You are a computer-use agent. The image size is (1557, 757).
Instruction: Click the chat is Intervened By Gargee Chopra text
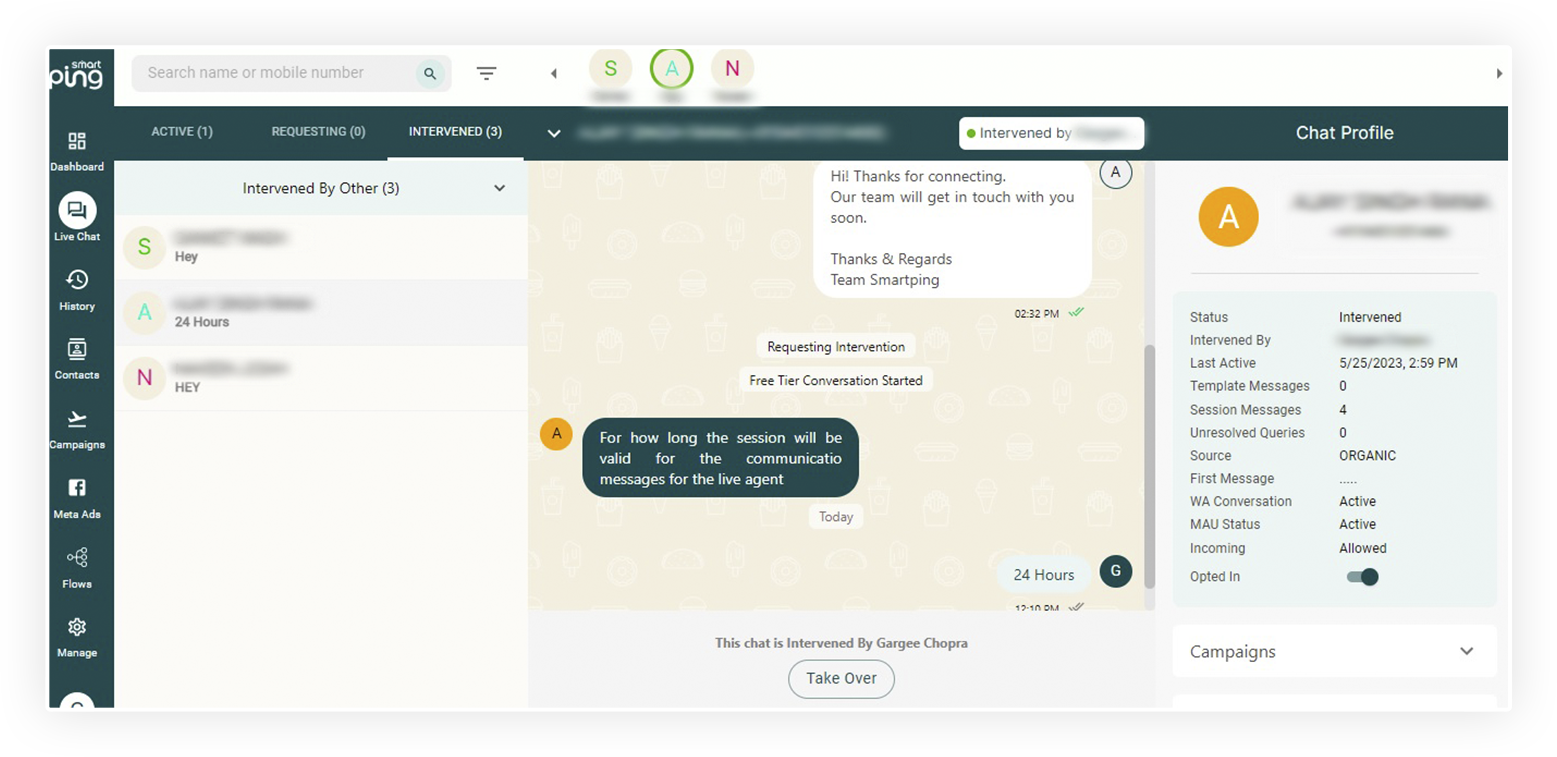point(841,643)
